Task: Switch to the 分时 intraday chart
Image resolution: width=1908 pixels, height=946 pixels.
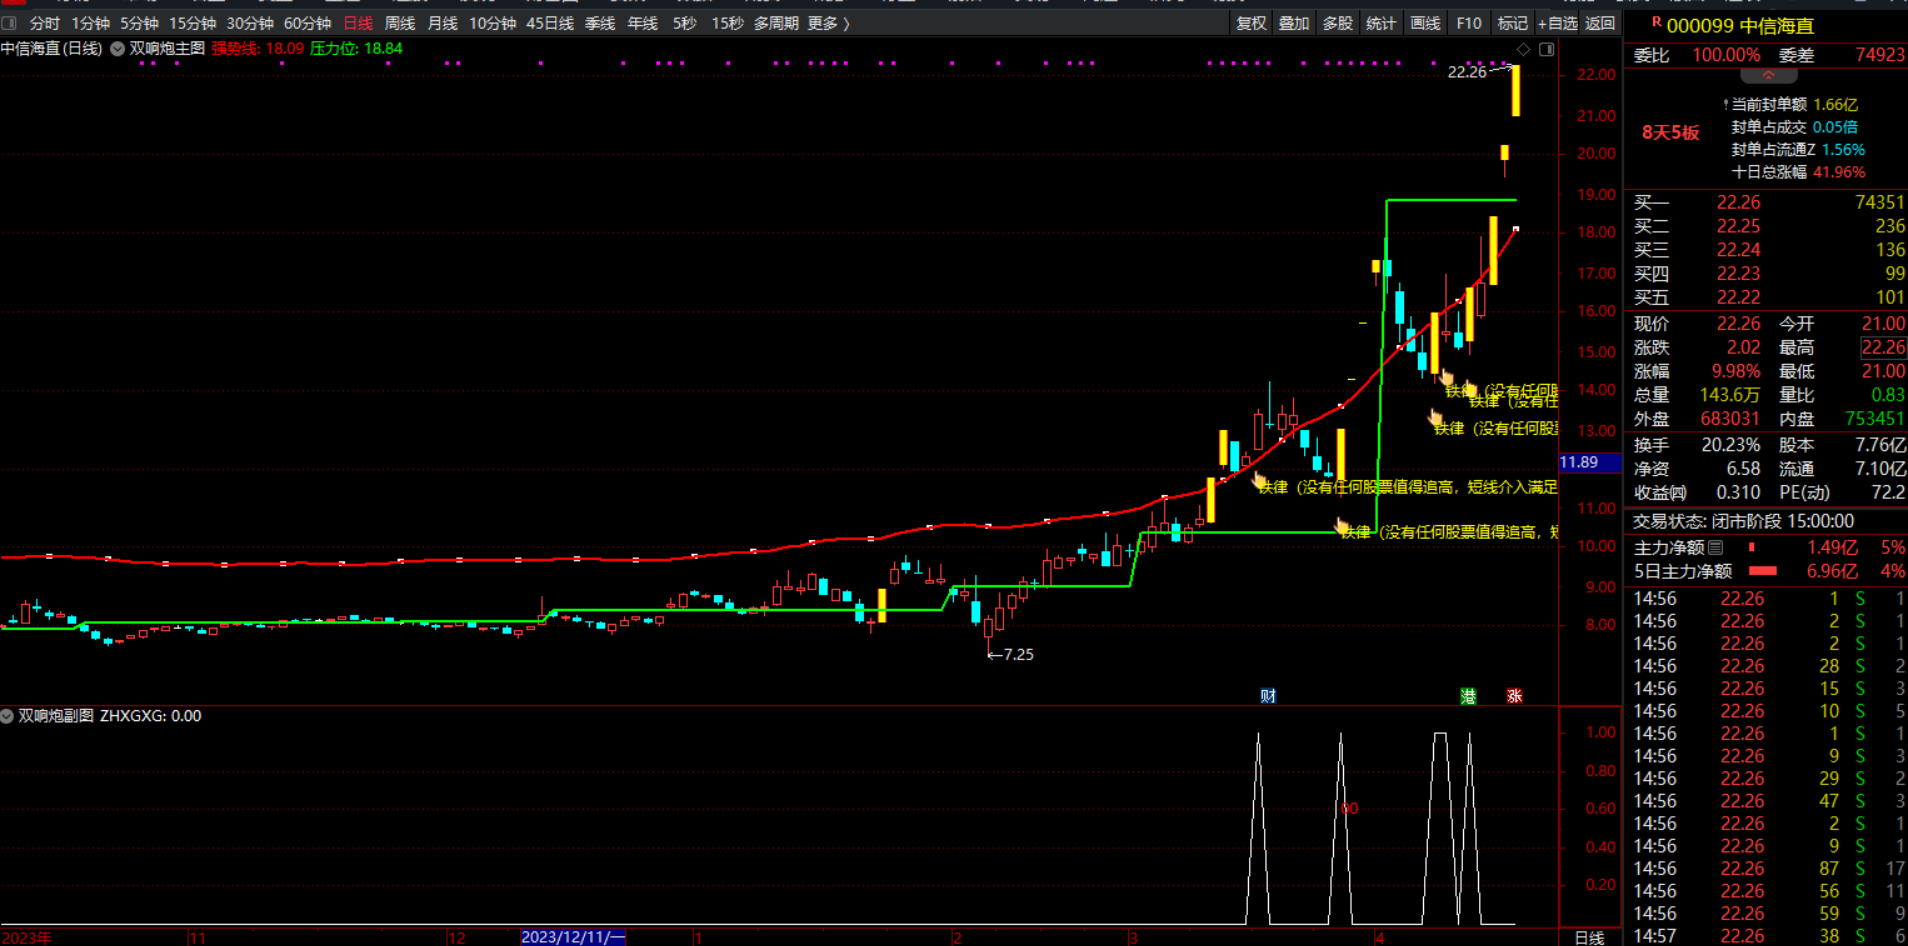Action: [x=44, y=23]
